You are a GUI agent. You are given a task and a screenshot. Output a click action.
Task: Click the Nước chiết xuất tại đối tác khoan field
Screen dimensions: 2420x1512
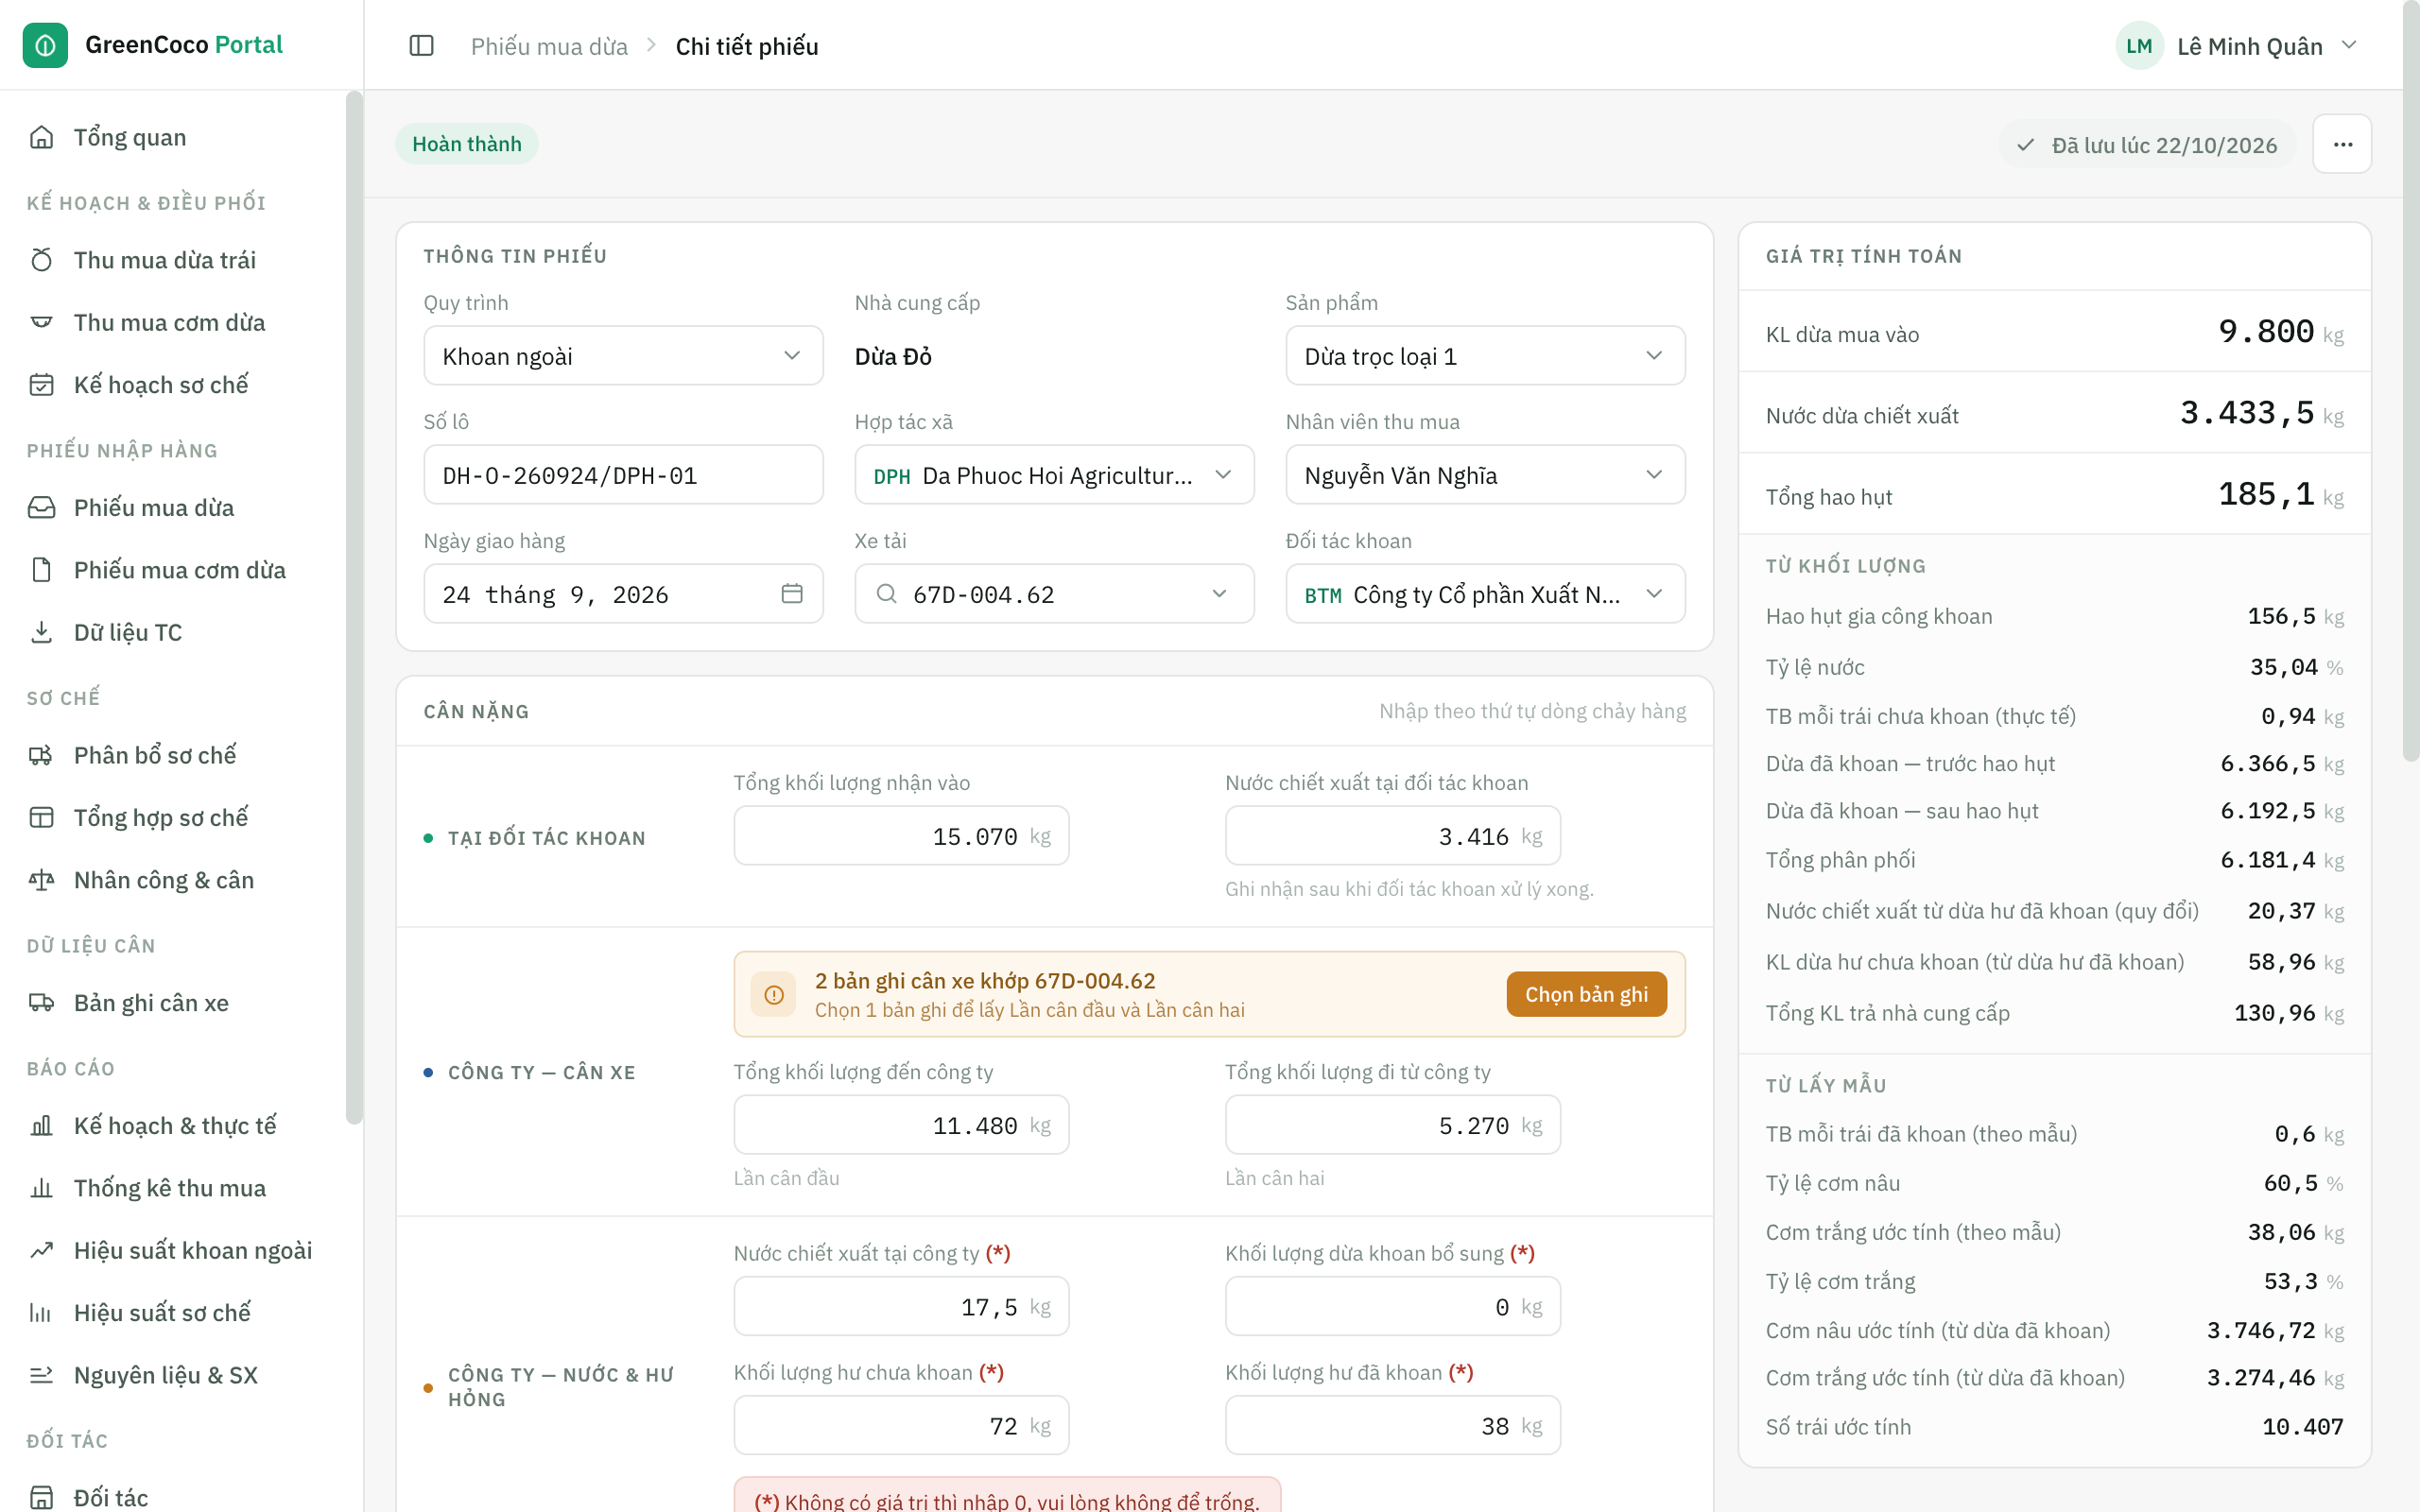pyautogui.click(x=1392, y=836)
